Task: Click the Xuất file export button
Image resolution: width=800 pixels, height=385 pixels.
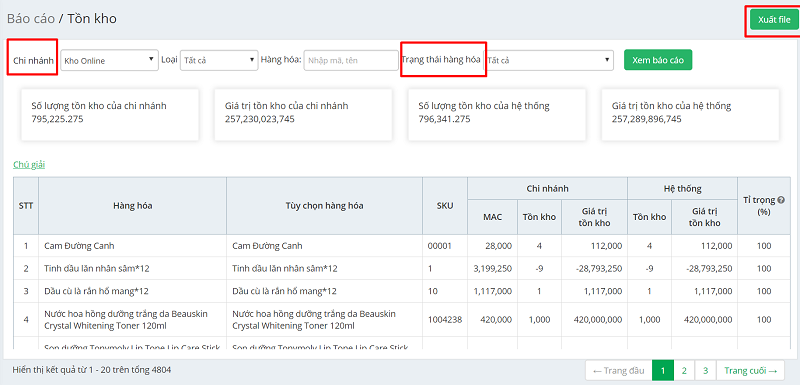Action: point(774,20)
